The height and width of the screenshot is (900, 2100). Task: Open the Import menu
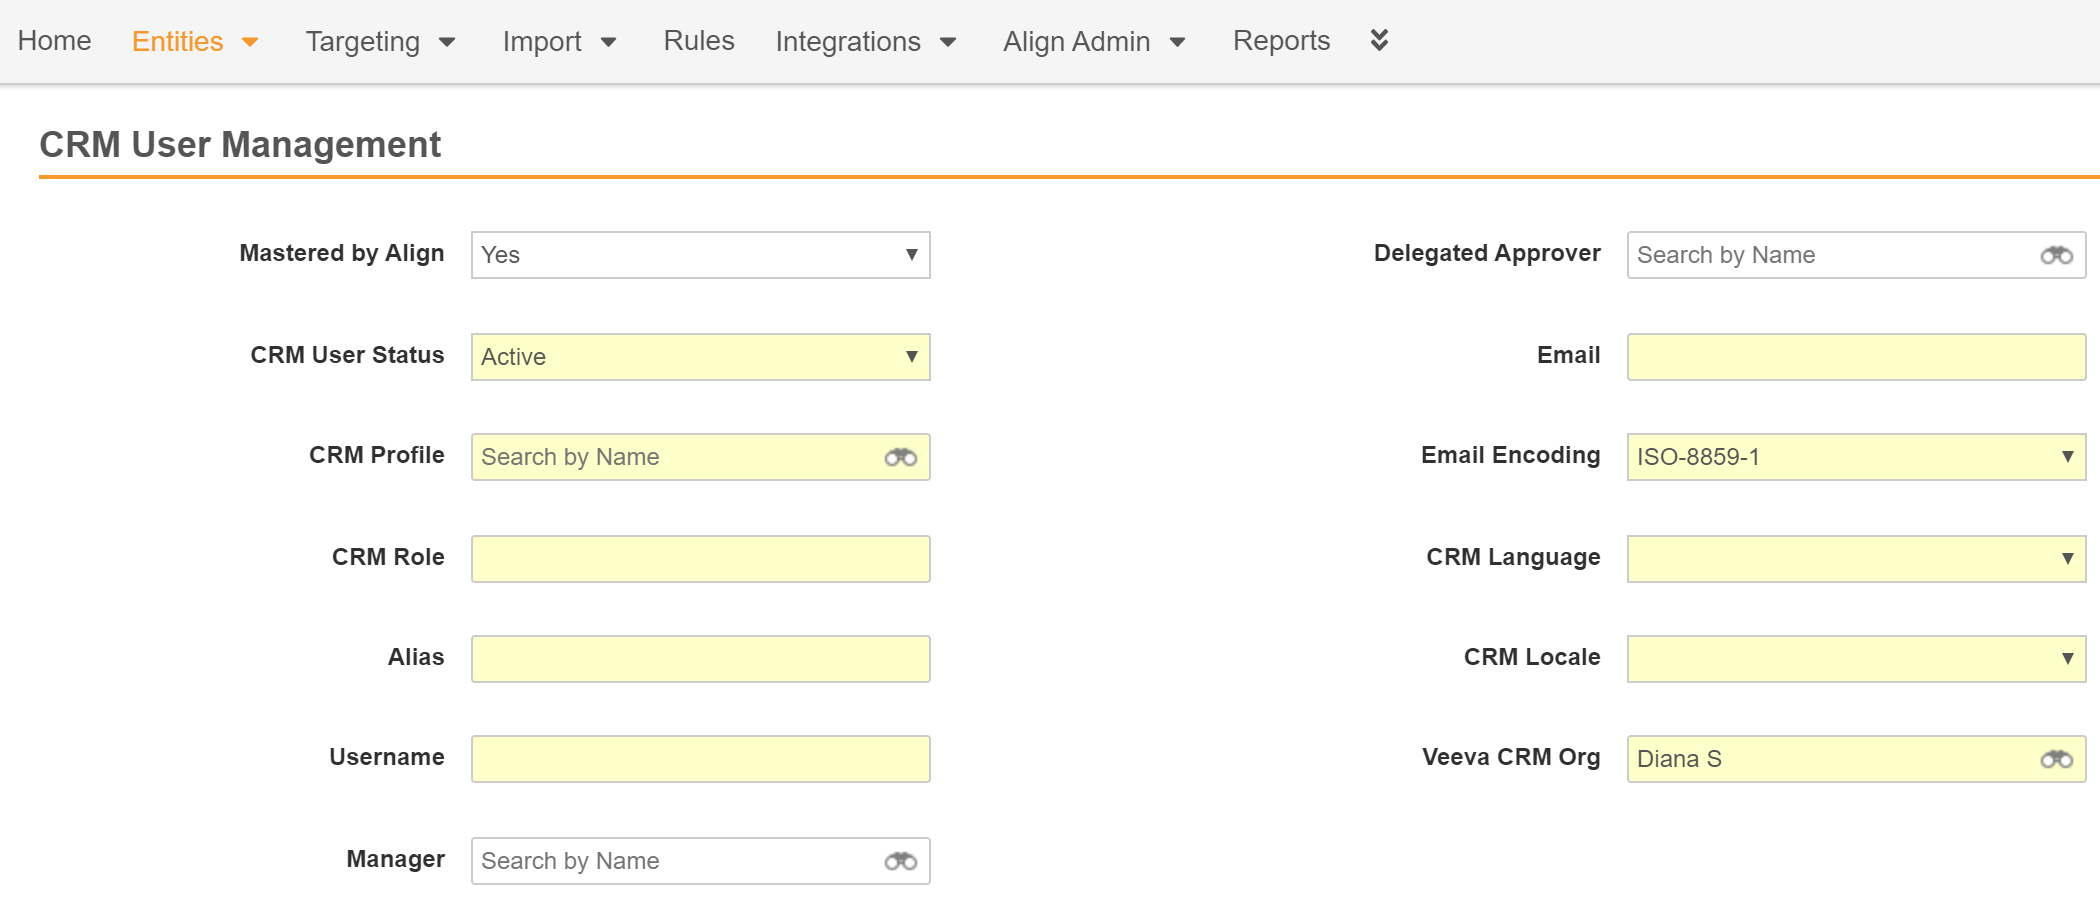[x=559, y=41]
